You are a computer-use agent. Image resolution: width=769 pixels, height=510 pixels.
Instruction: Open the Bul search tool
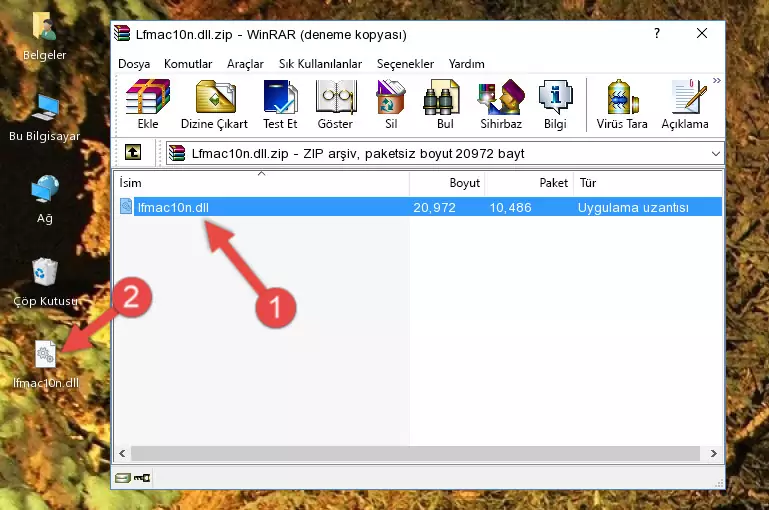(x=445, y=104)
